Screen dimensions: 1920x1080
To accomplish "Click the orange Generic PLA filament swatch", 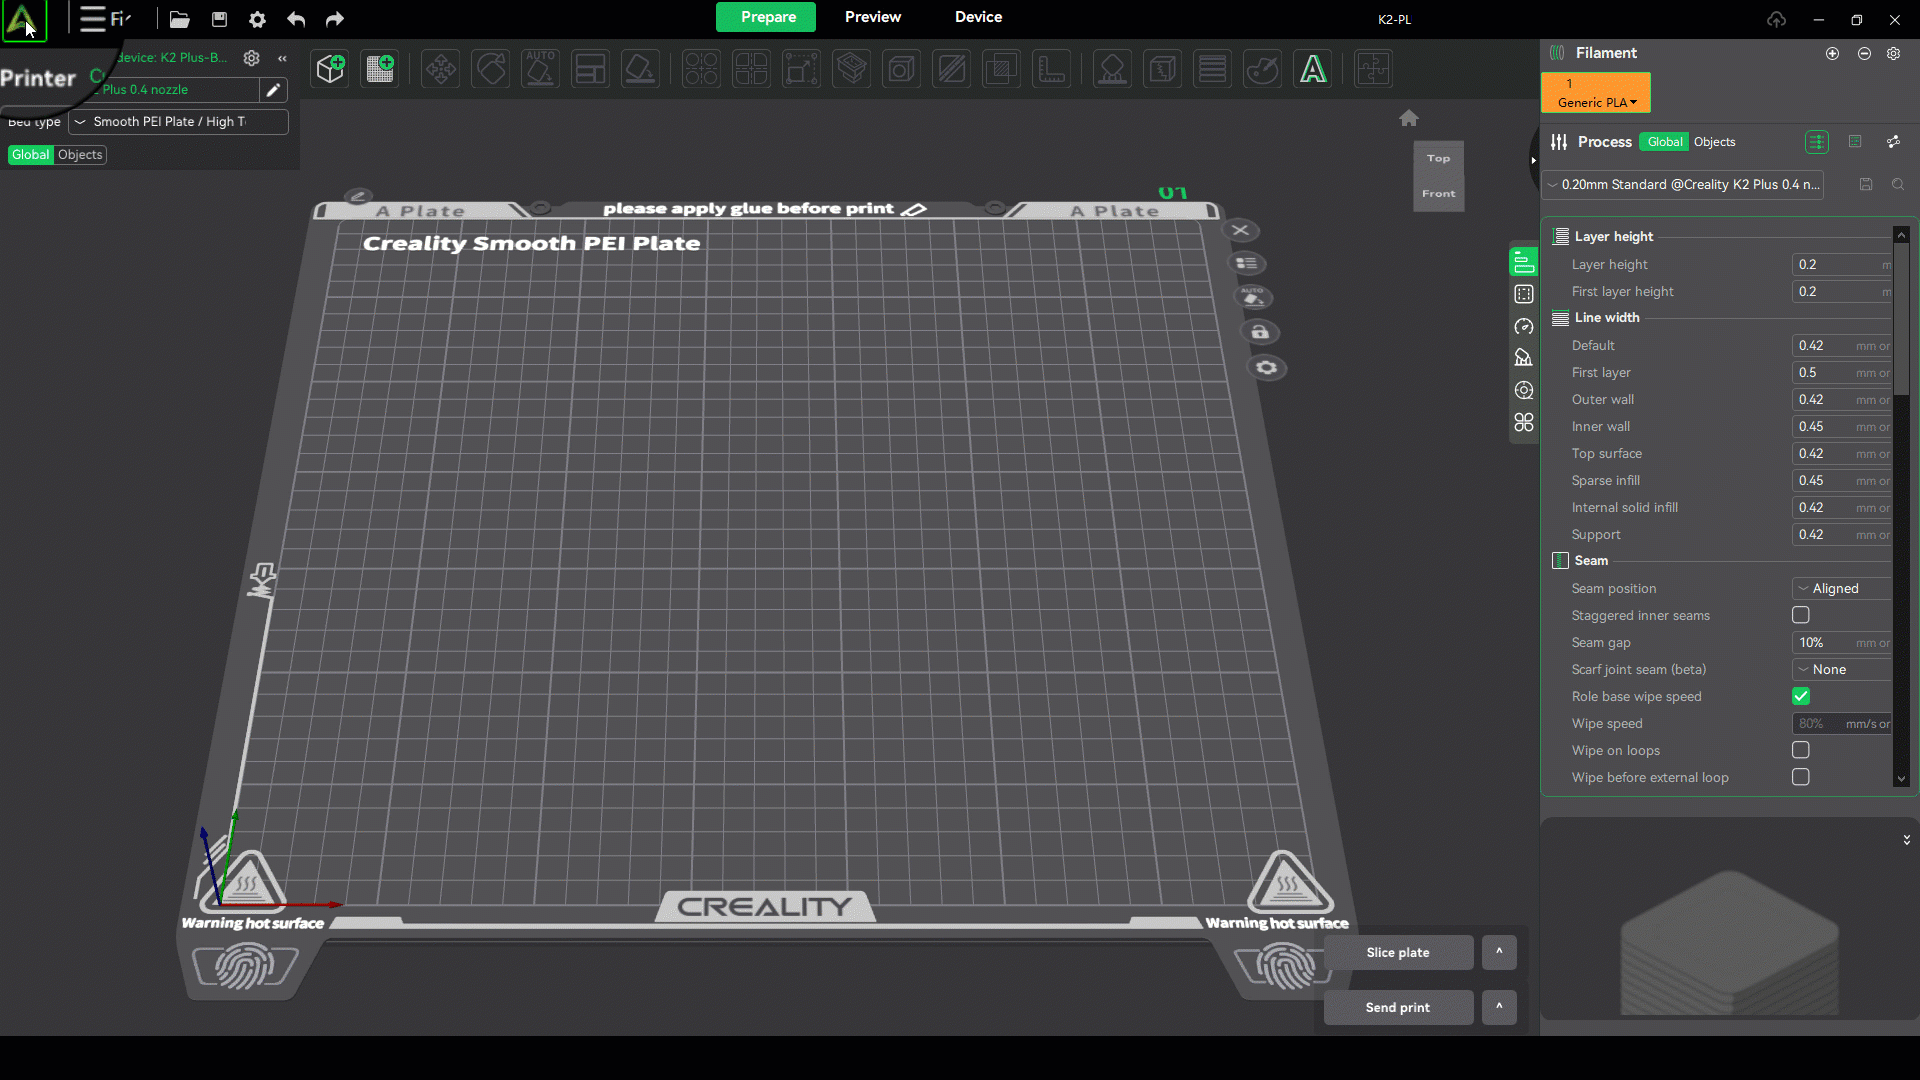I will [1595, 92].
